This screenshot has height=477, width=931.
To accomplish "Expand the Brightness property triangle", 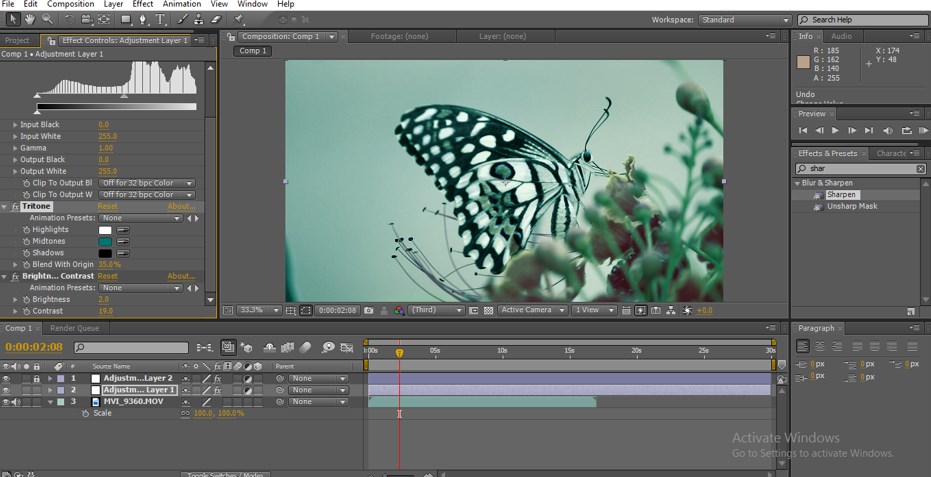I will point(15,299).
